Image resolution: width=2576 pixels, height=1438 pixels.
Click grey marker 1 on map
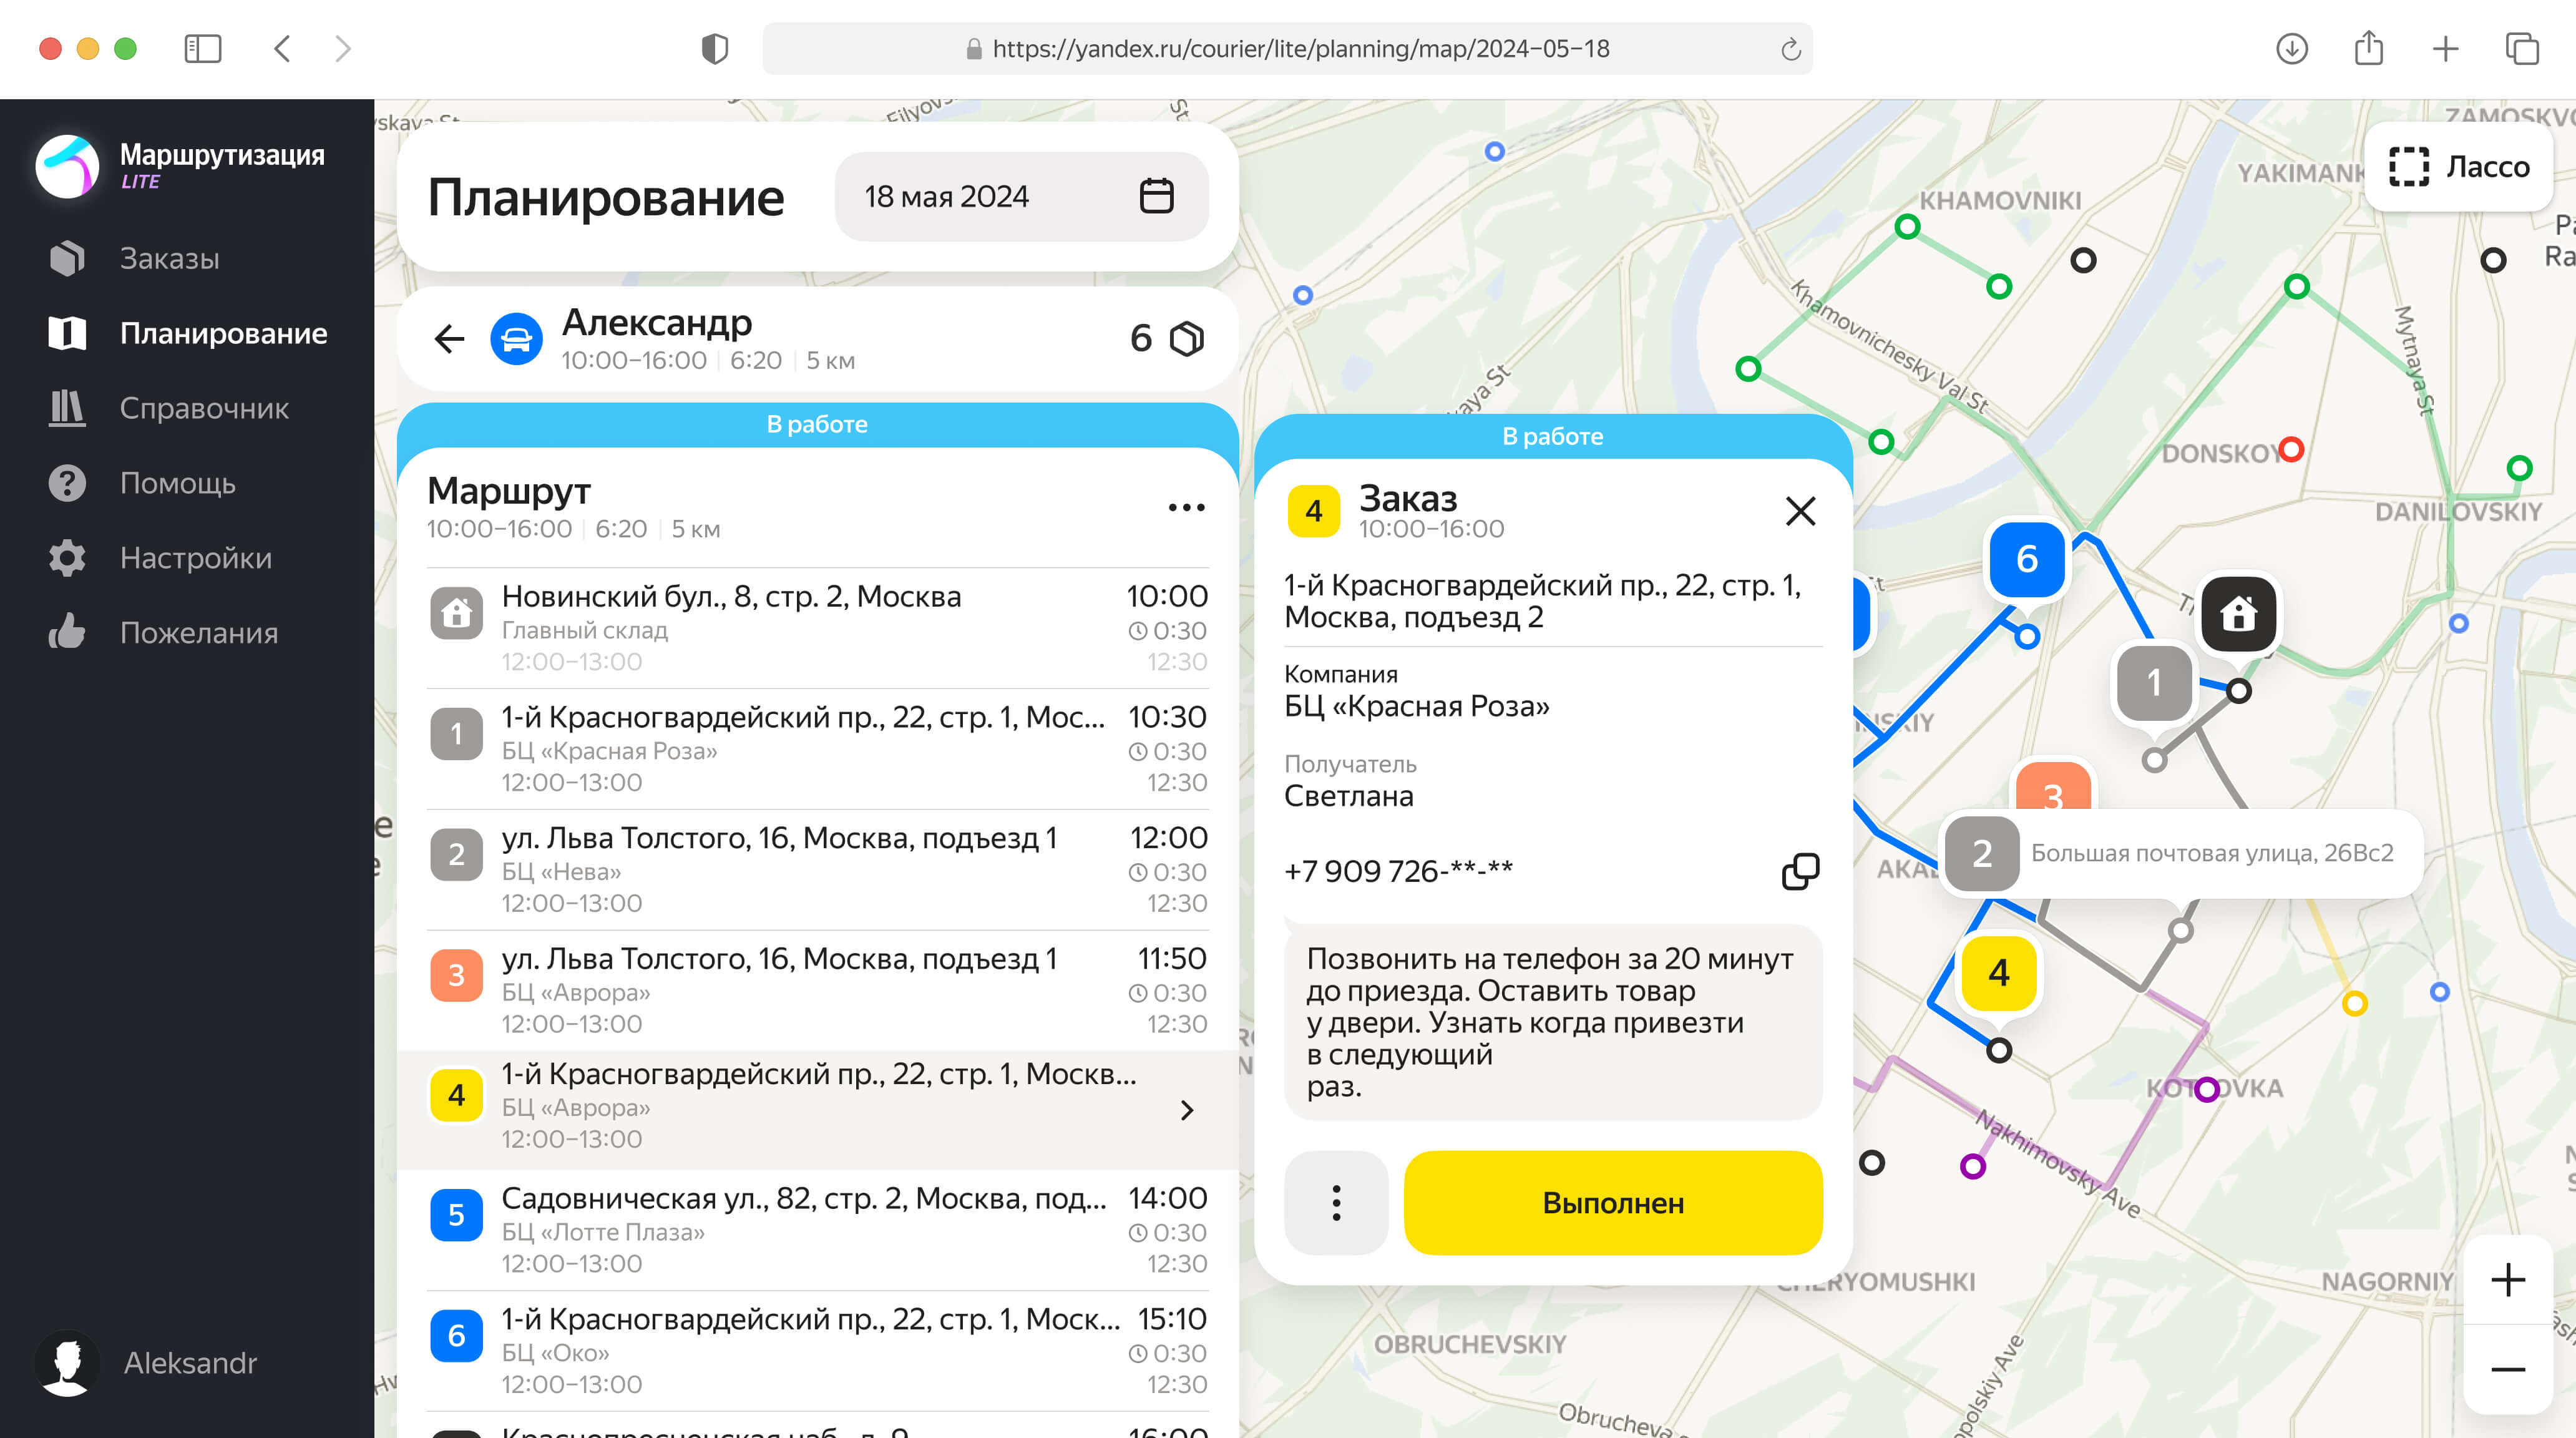(2154, 684)
